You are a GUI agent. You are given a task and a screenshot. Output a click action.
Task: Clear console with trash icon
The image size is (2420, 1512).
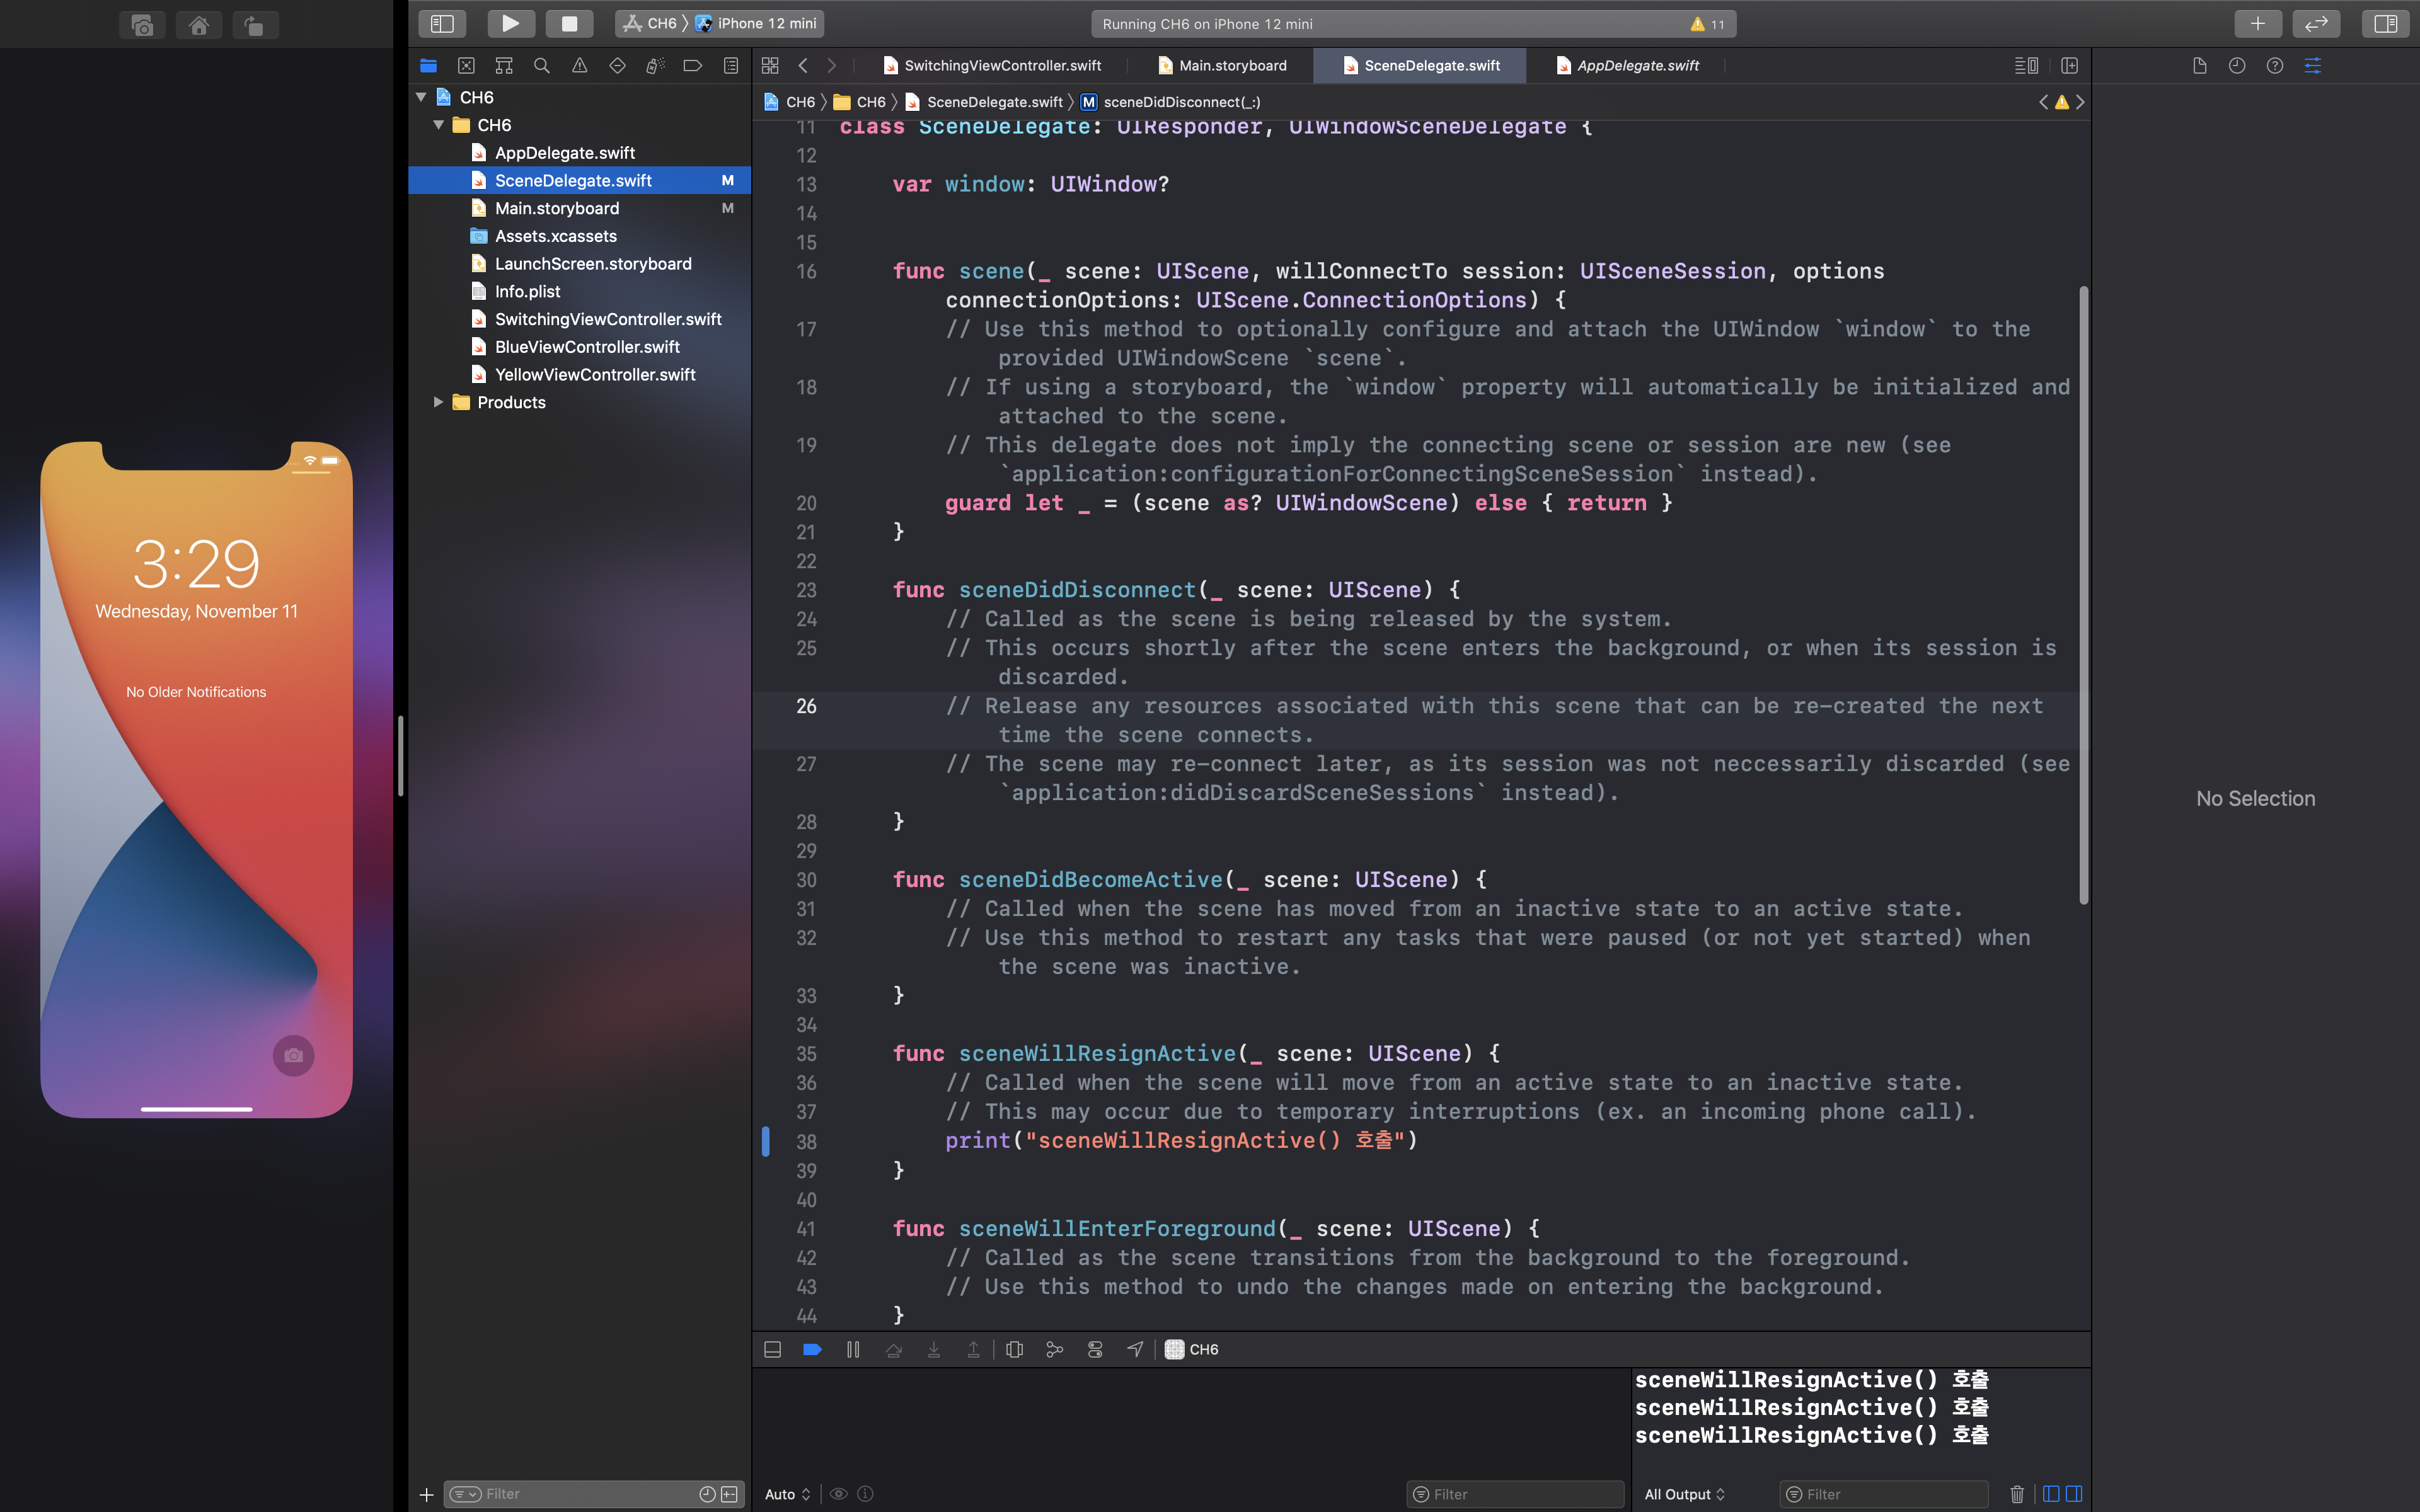click(2016, 1494)
